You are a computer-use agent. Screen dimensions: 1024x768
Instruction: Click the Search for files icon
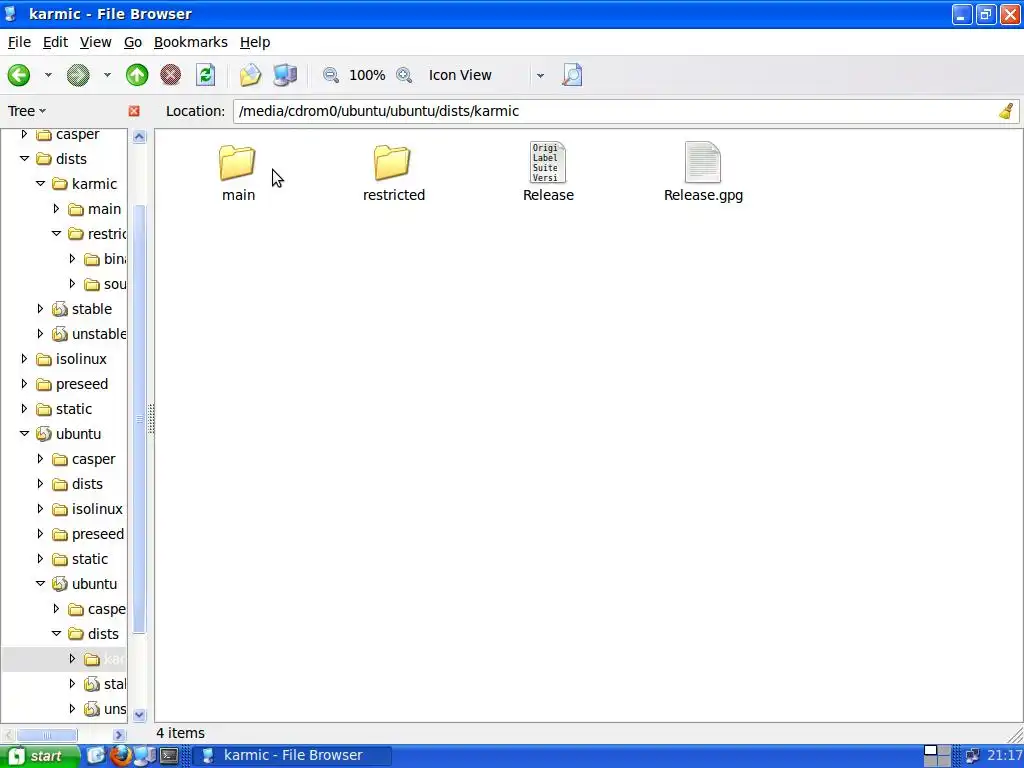[572, 75]
